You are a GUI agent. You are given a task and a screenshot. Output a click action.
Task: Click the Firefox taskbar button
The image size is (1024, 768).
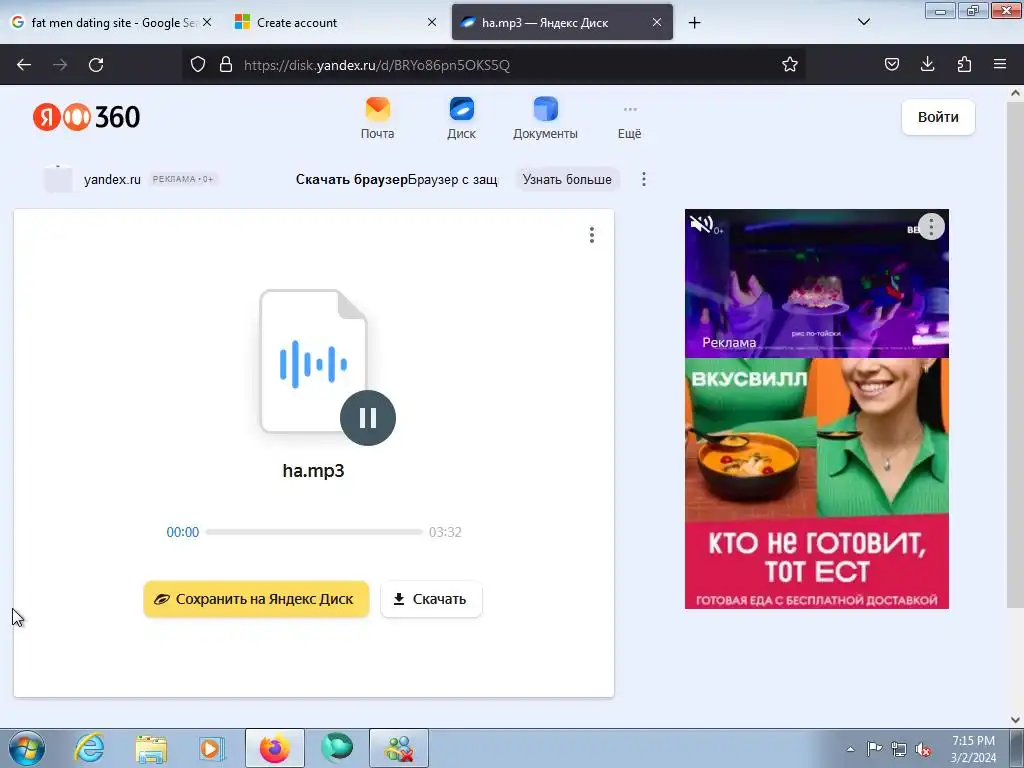point(275,748)
